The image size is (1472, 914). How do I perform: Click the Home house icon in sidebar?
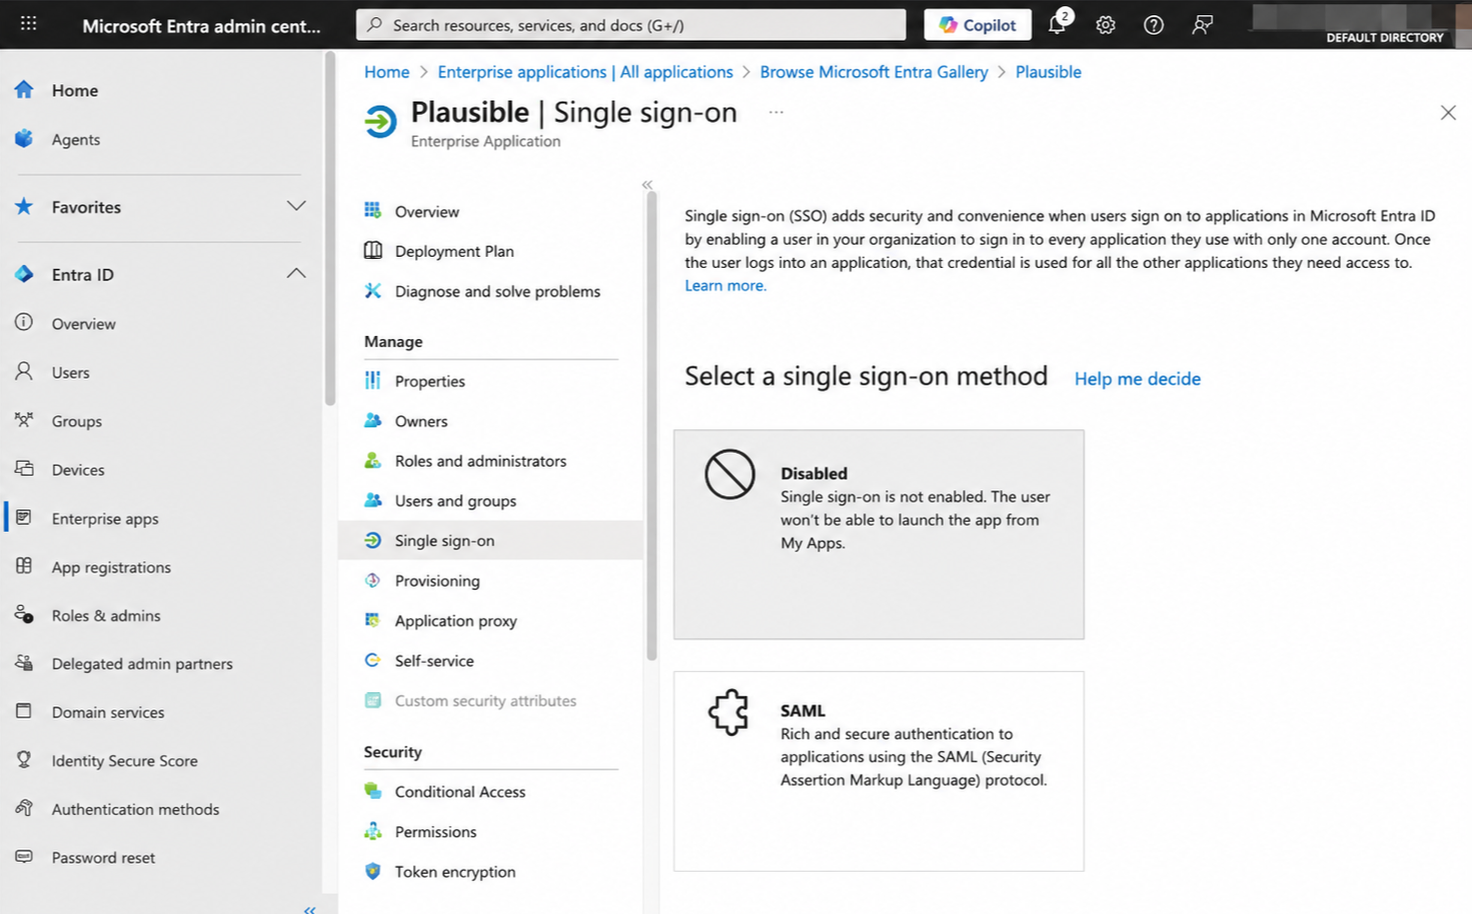[24, 89]
